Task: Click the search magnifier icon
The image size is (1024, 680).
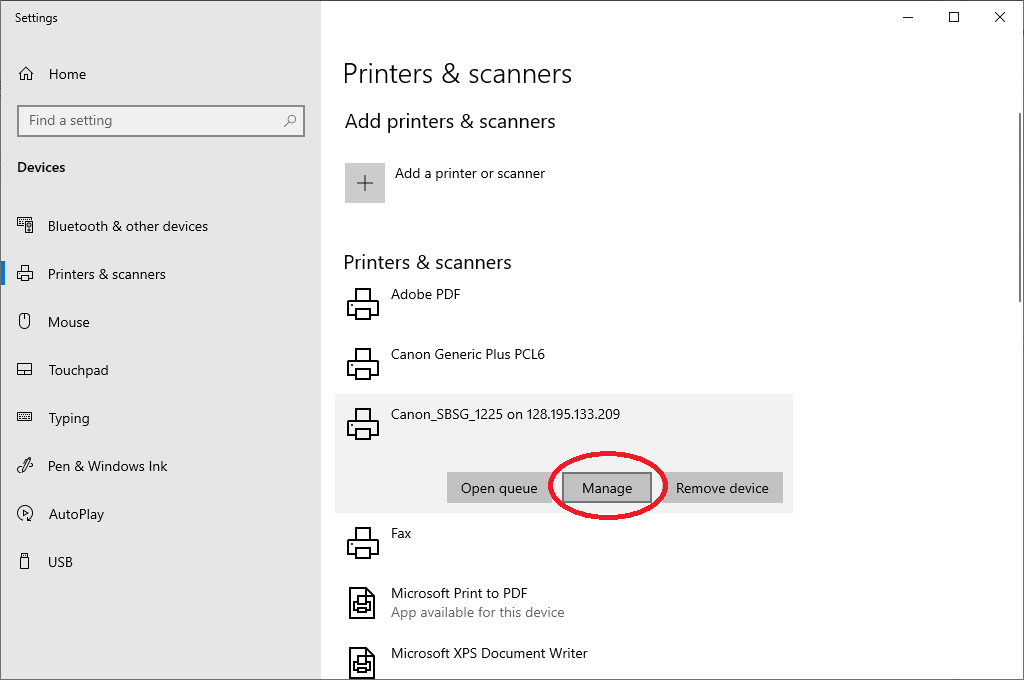Action: point(290,120)
